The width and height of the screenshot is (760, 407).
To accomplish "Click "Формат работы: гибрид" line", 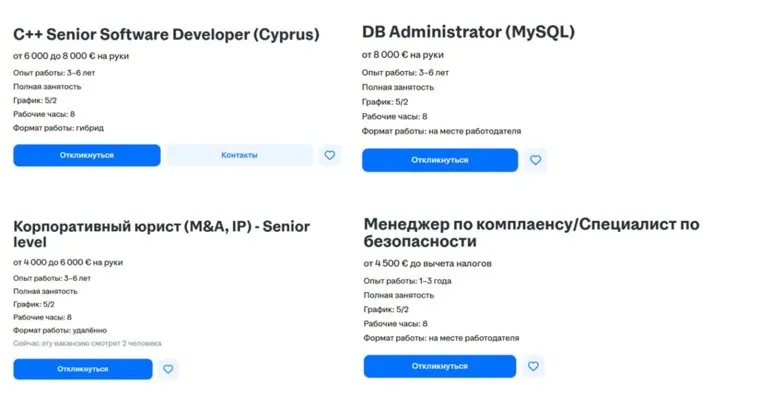I will pyautogui.click(x=58, y=128).
